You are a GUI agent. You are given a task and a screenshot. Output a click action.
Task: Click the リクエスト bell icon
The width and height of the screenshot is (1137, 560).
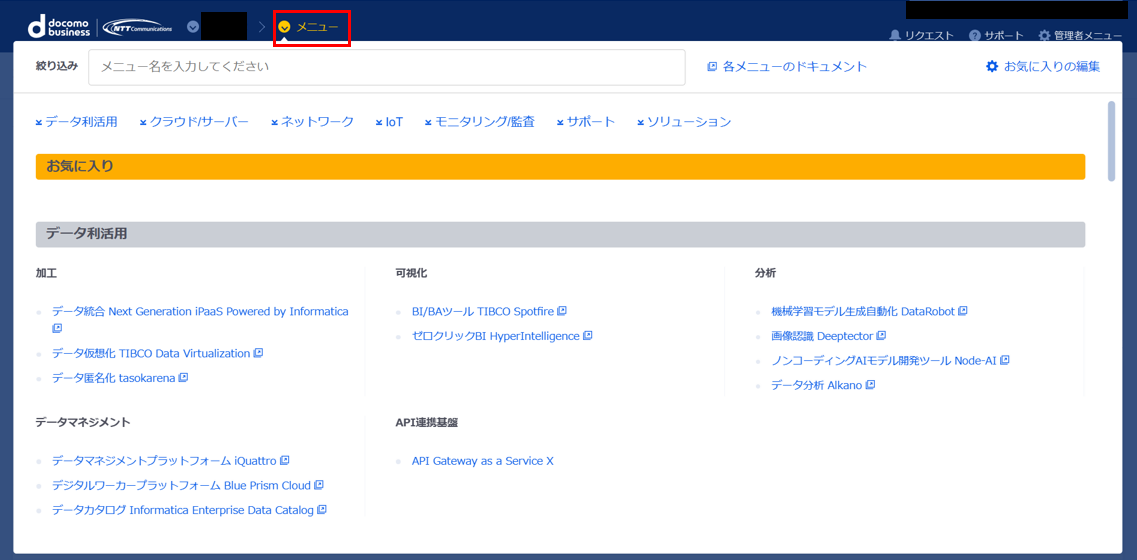pos(895,35)
